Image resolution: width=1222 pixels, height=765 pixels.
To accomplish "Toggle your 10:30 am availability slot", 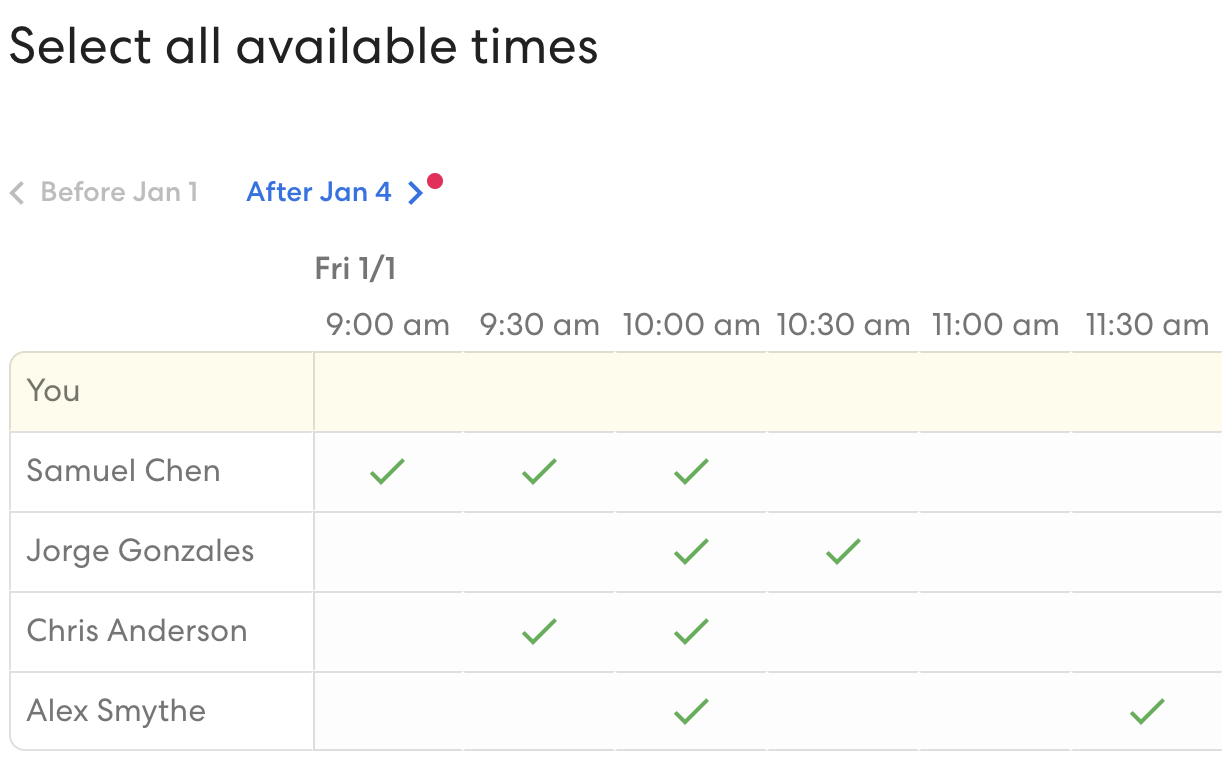I will click(x=843, y=392).
